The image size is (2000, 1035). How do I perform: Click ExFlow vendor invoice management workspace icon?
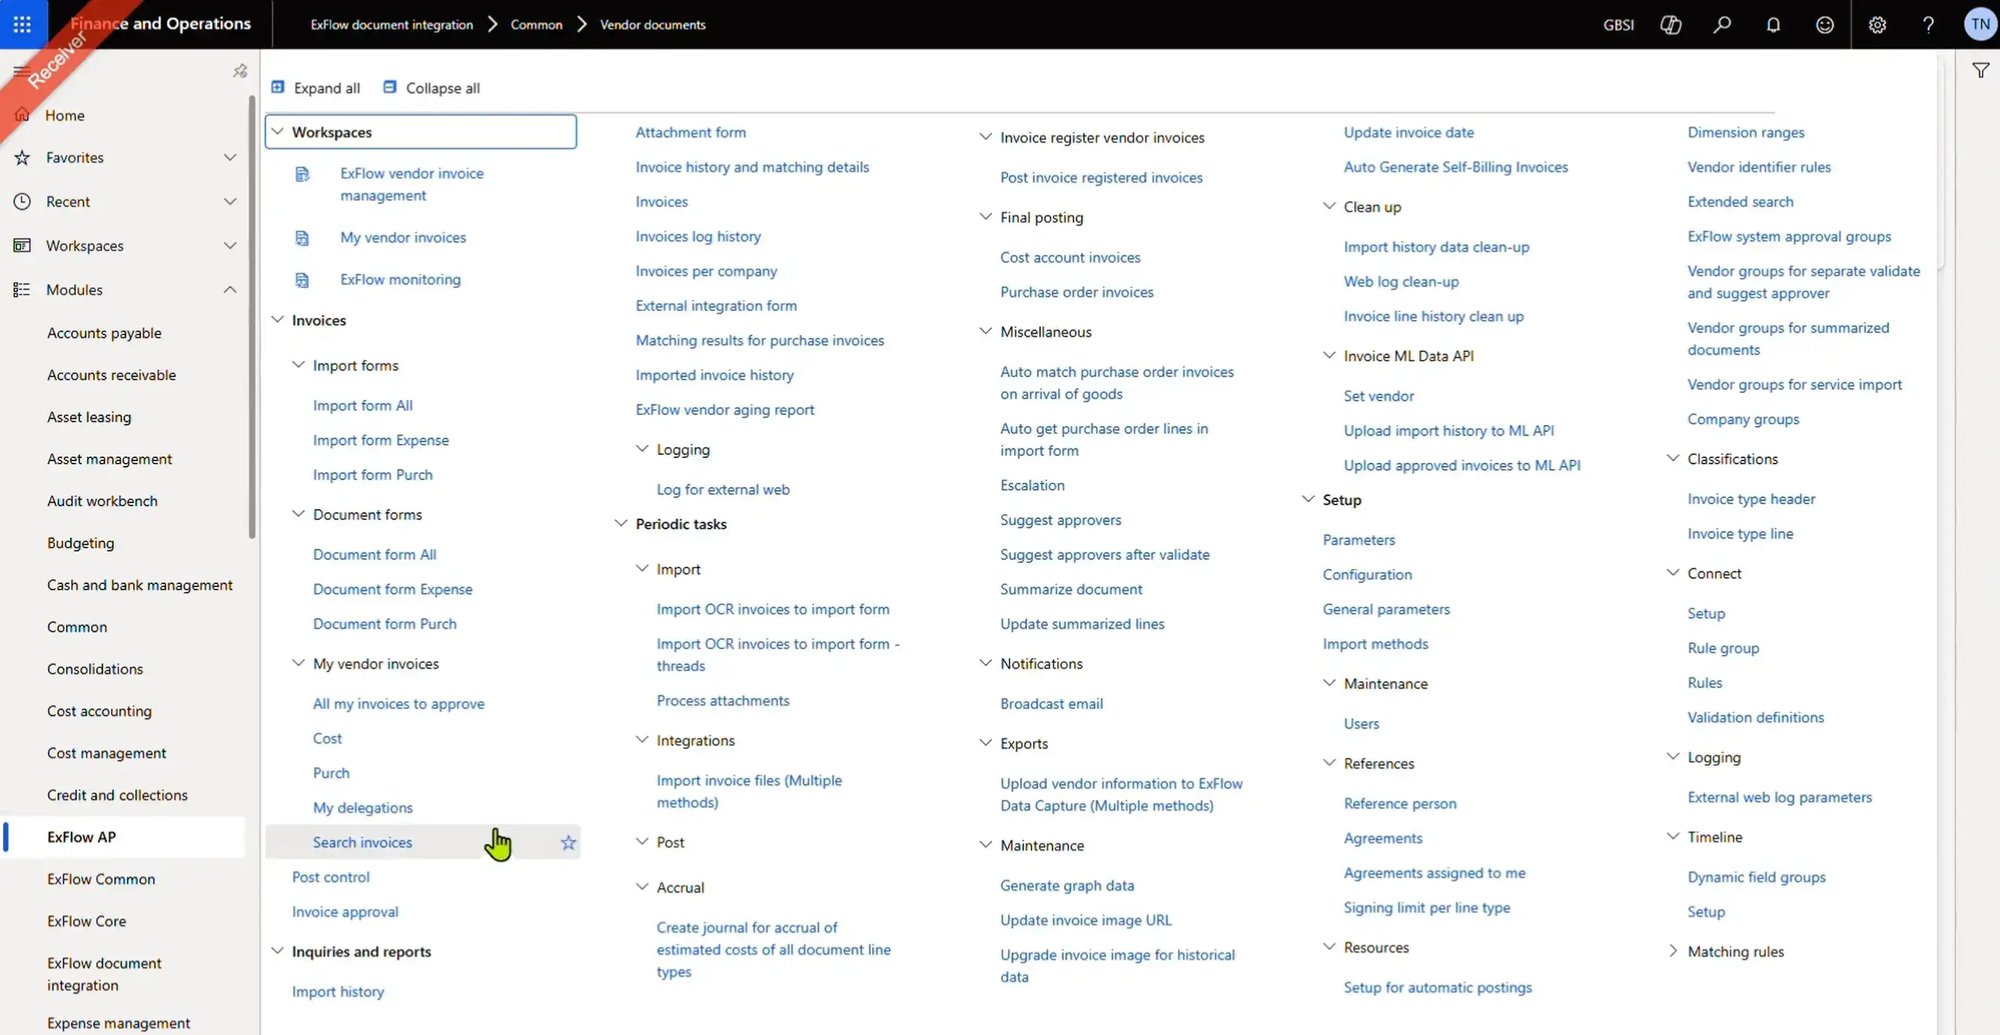tap(302, 174)
